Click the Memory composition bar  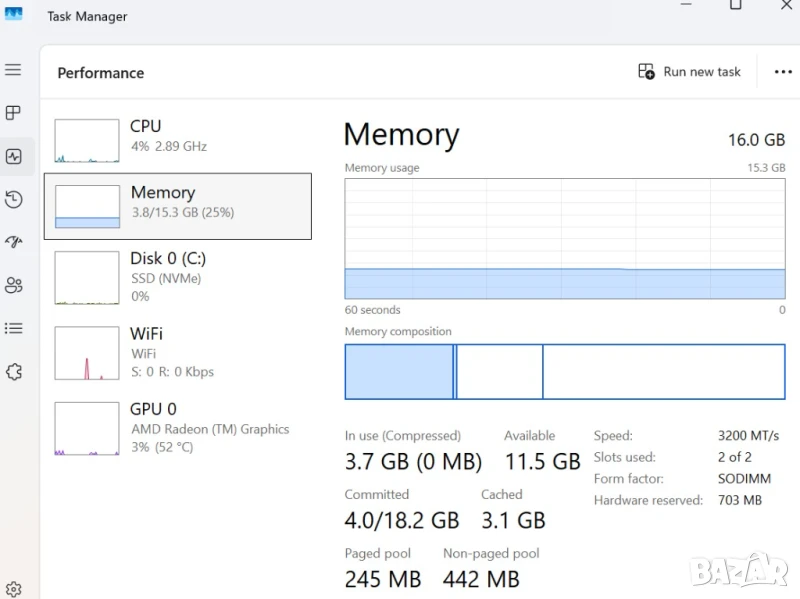click(x=564, y=372)
